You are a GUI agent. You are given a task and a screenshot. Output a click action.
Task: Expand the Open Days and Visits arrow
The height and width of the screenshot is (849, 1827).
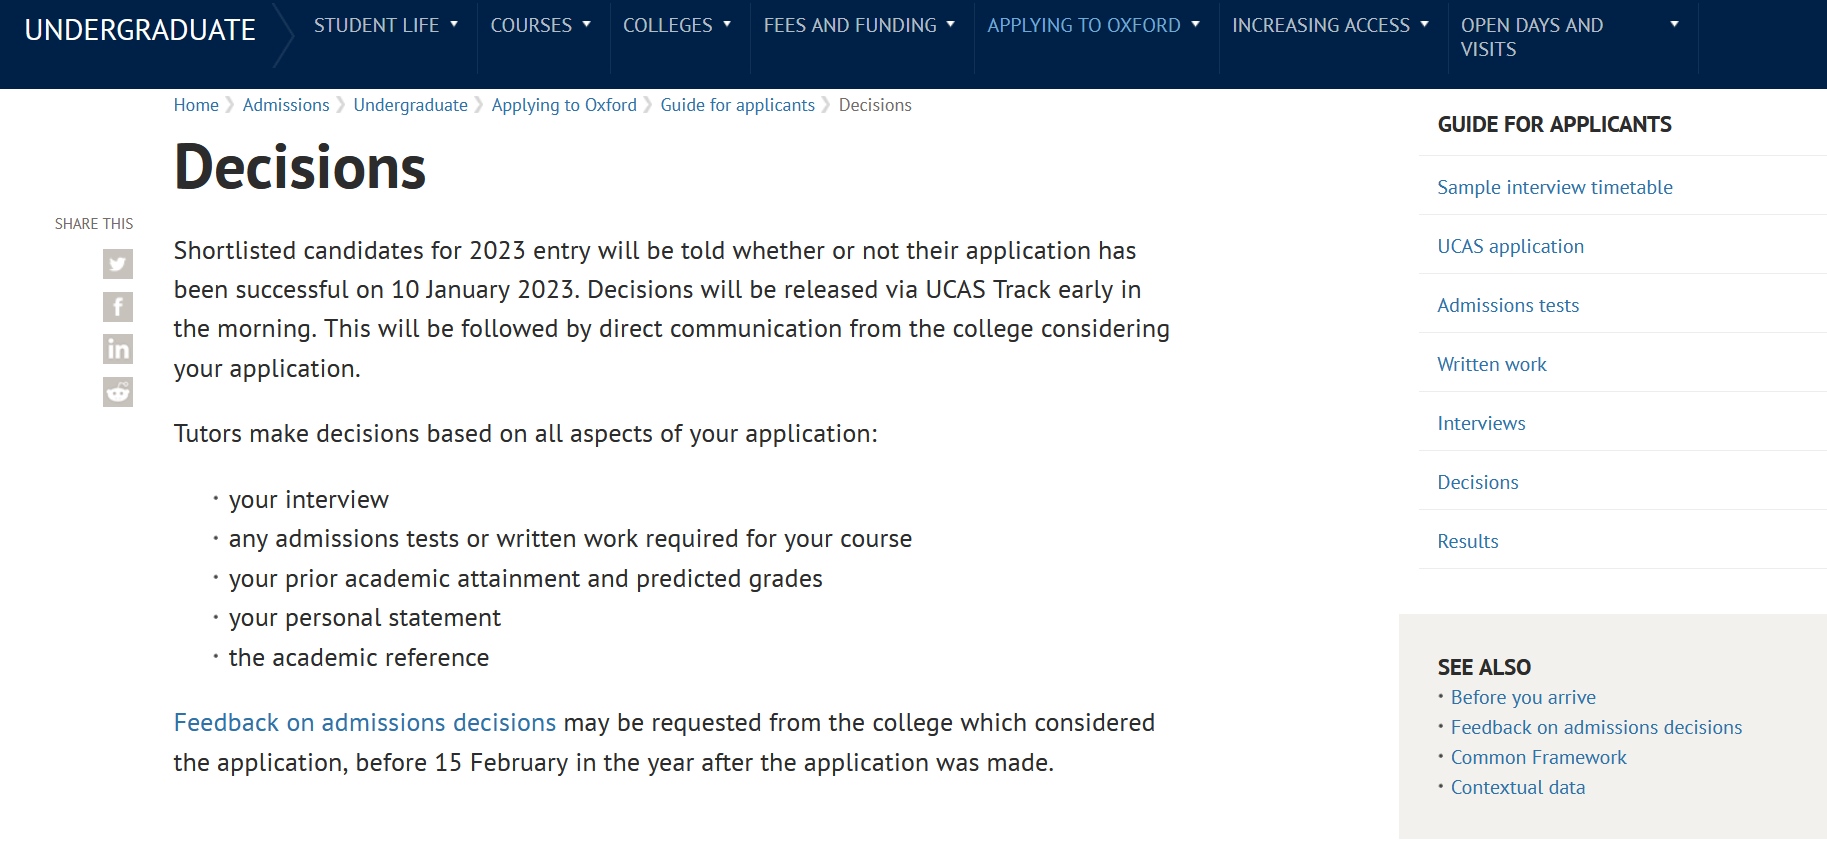click(1674, 24)
